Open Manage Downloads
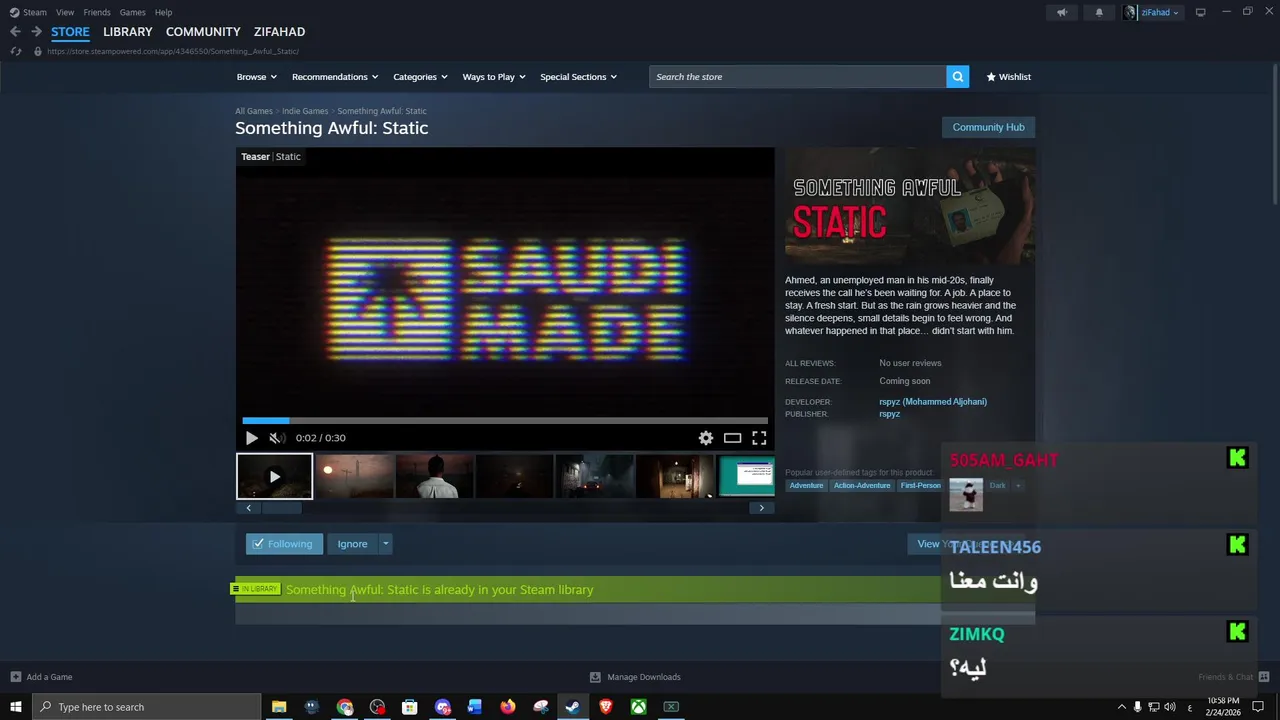This screenshot has height=720, width=1280. [635, 677]
